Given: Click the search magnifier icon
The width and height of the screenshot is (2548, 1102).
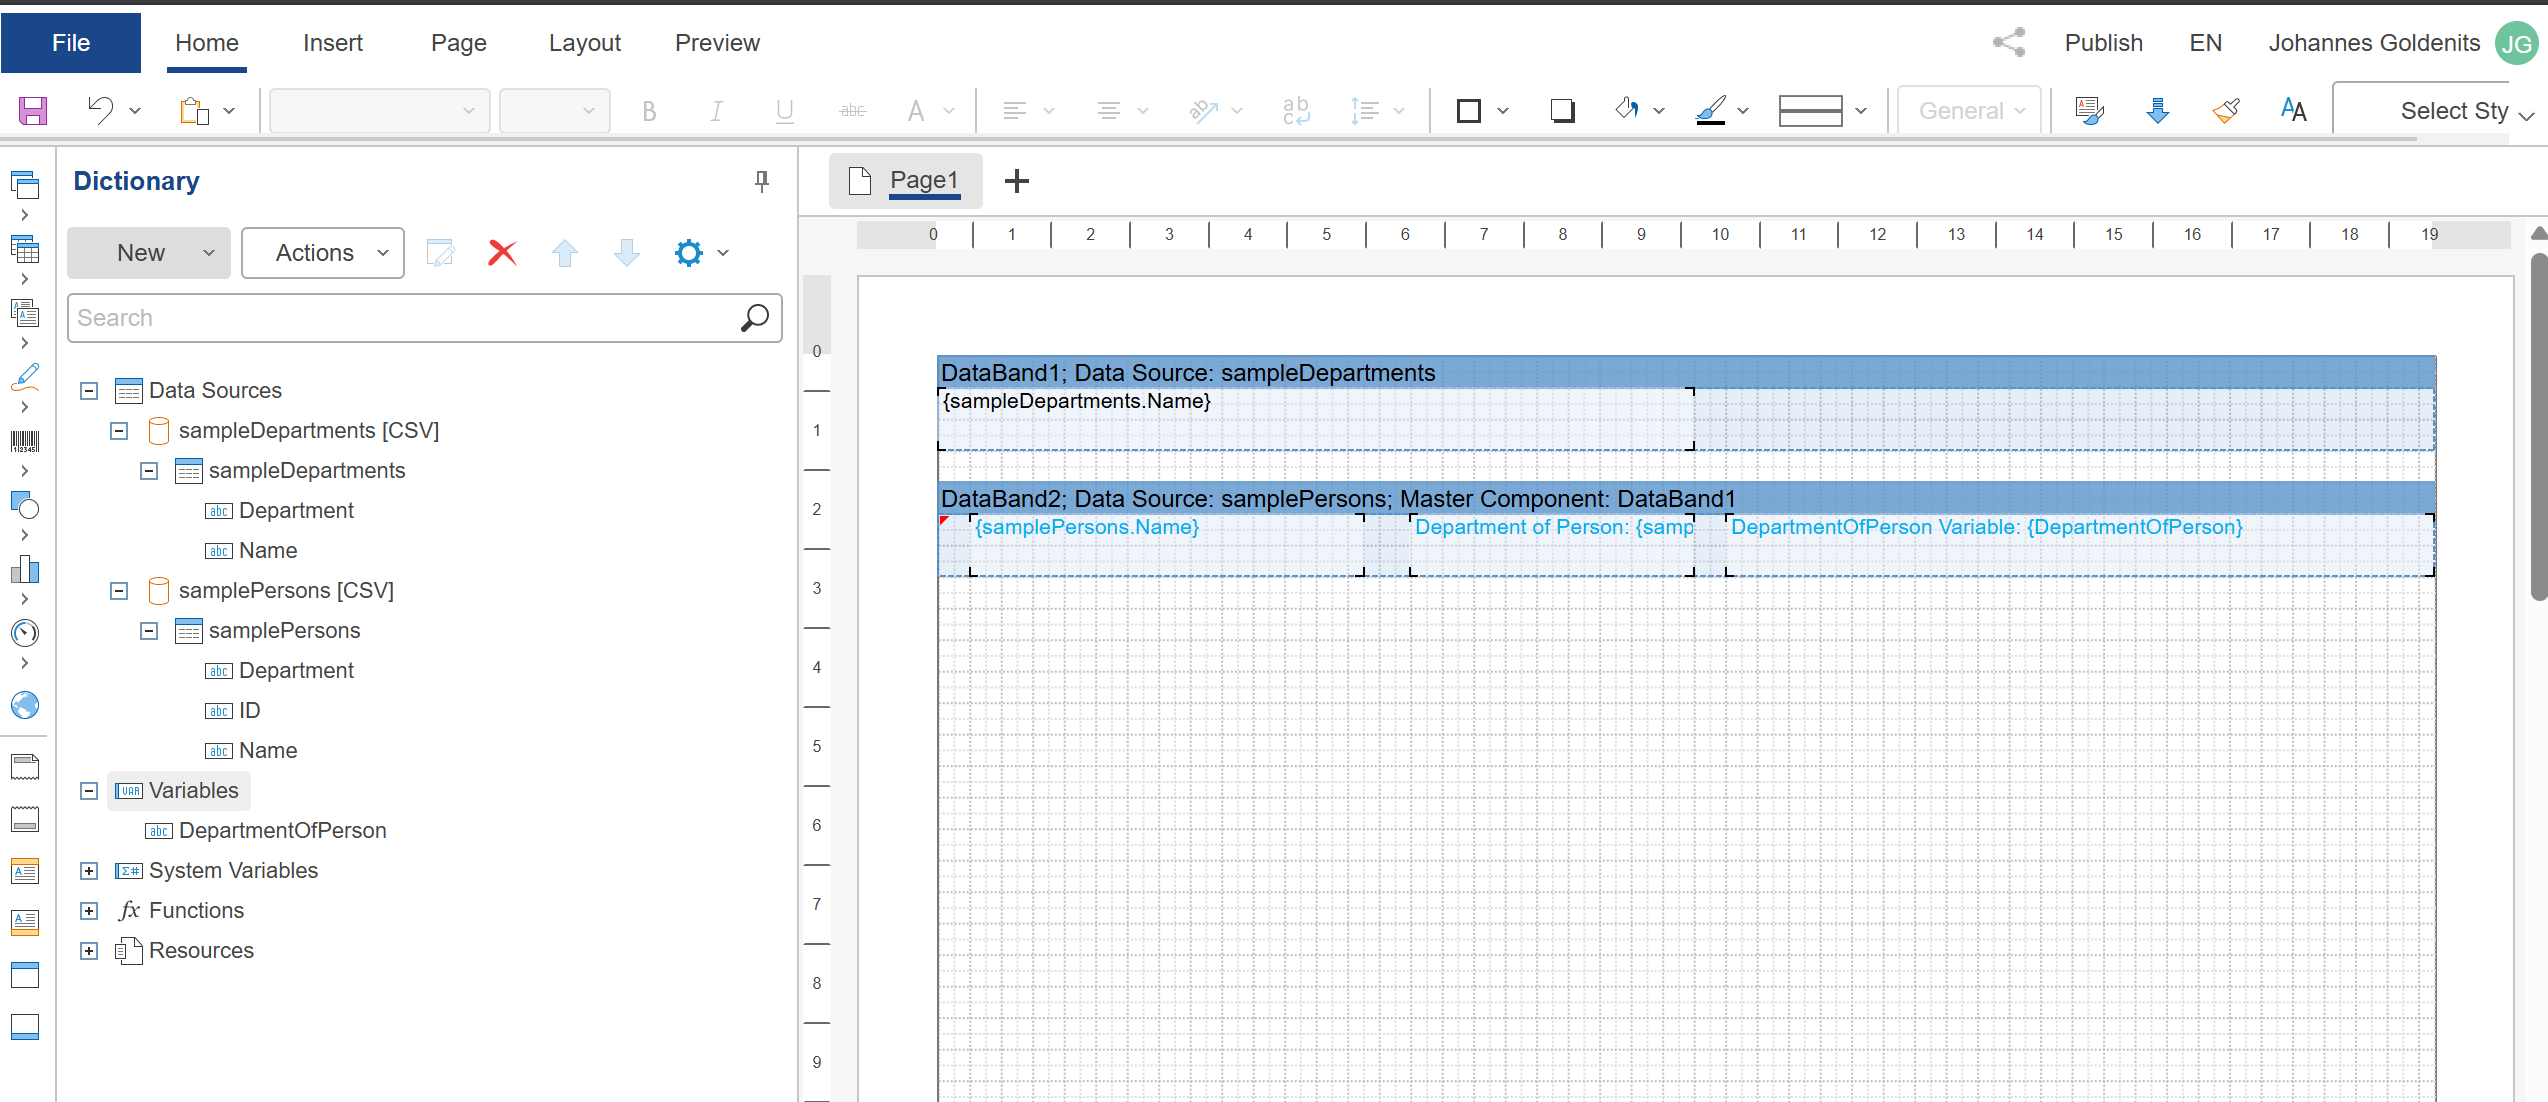Looking at the screenshot, I should [x=755, y=318].
